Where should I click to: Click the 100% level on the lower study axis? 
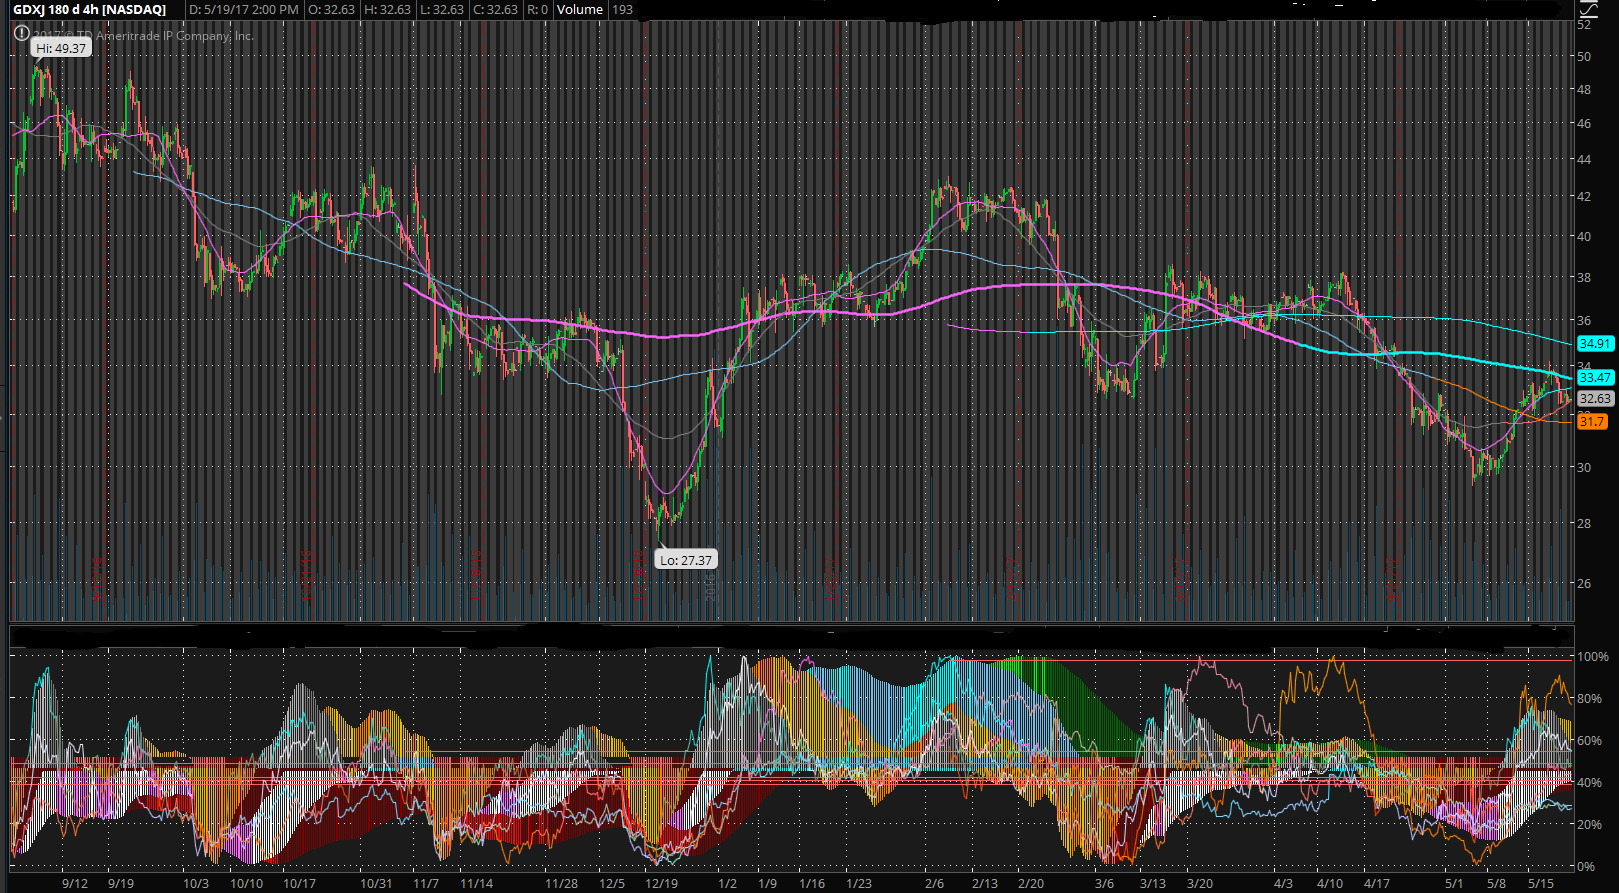1593,657
